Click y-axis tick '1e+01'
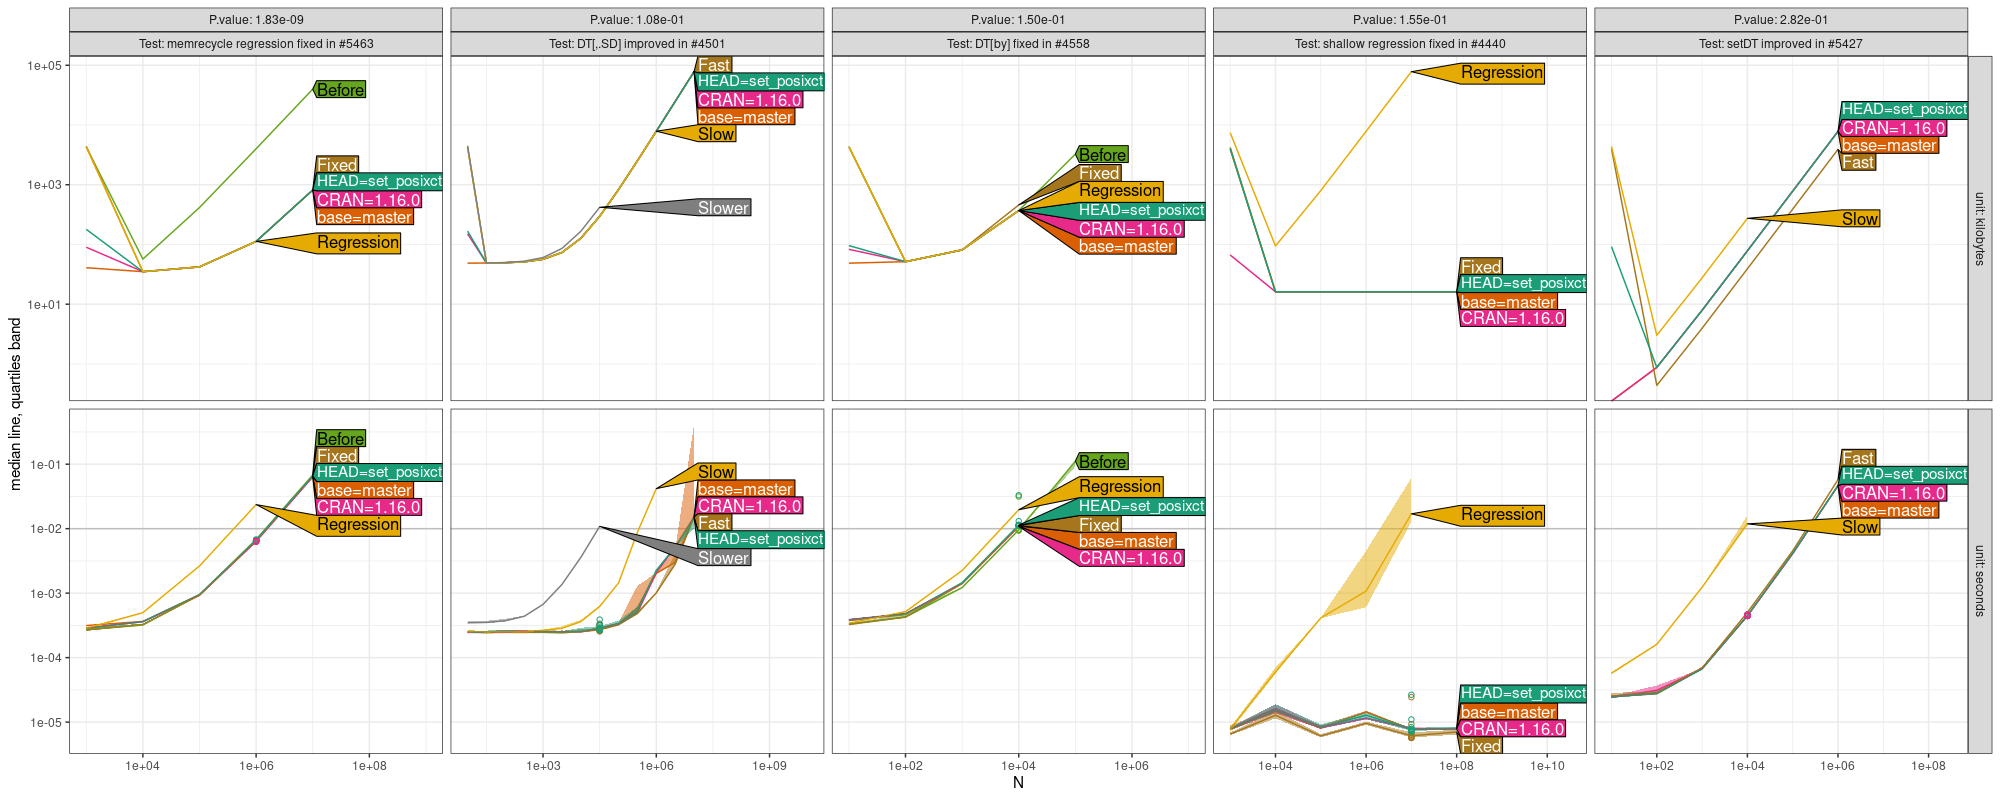 (45, 304)
